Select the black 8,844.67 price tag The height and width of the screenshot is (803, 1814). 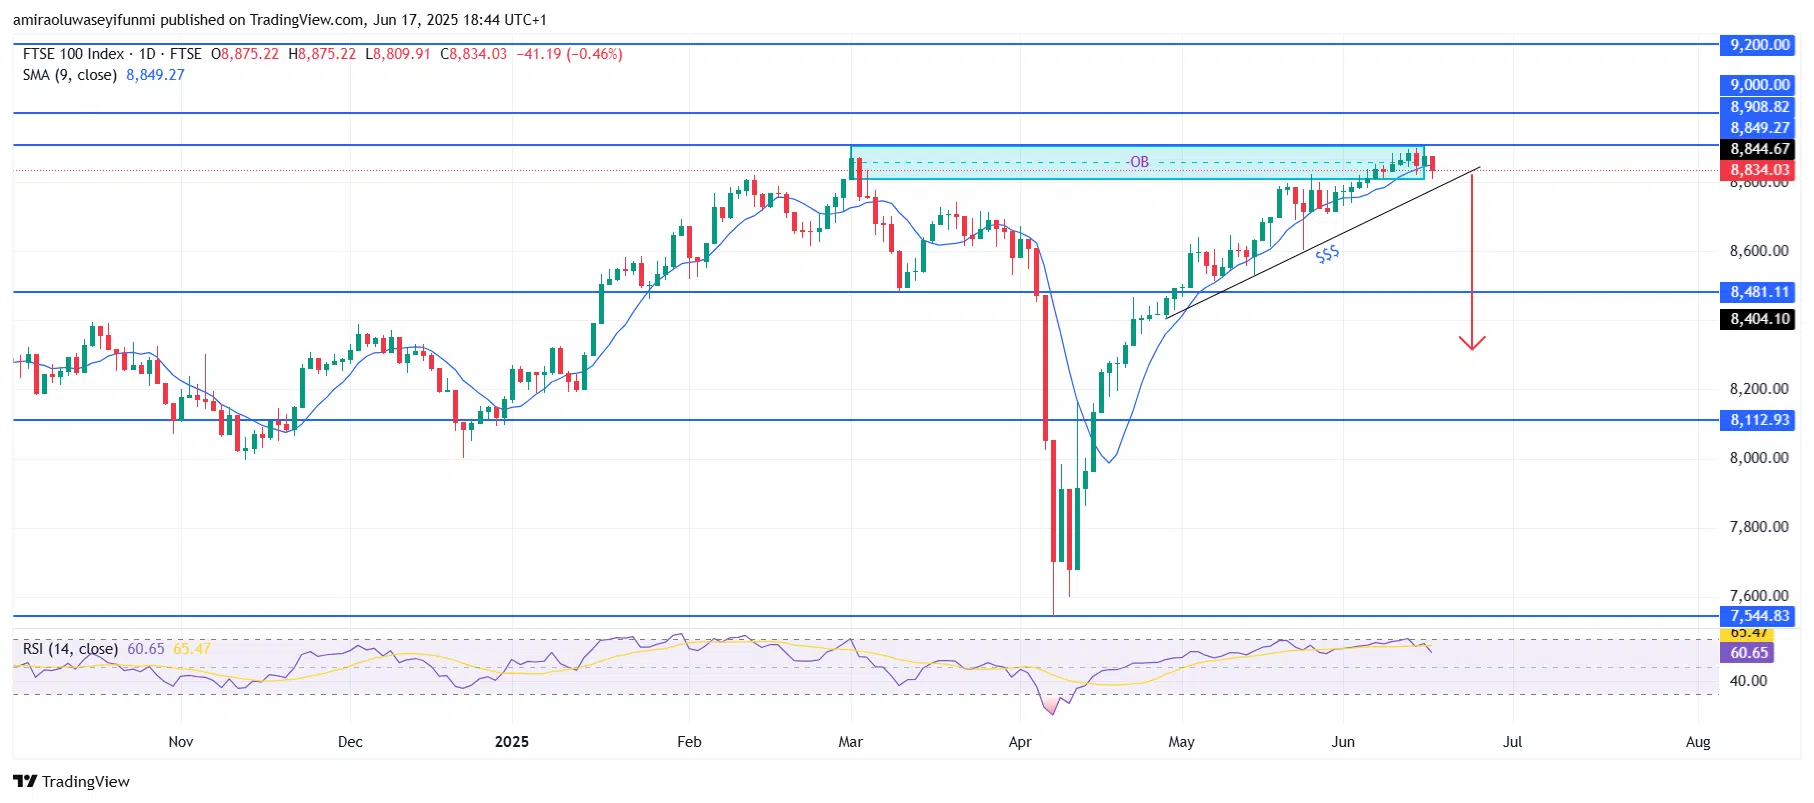(1759, 149)
